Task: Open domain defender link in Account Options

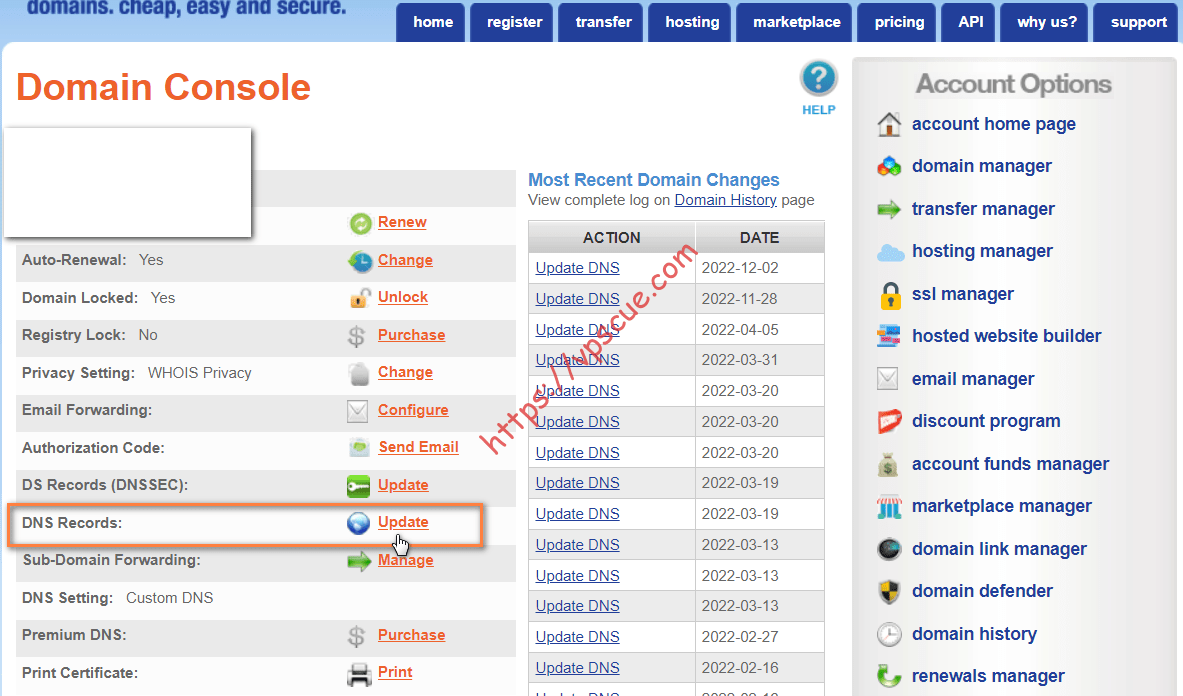Action: tap(982, 591)
